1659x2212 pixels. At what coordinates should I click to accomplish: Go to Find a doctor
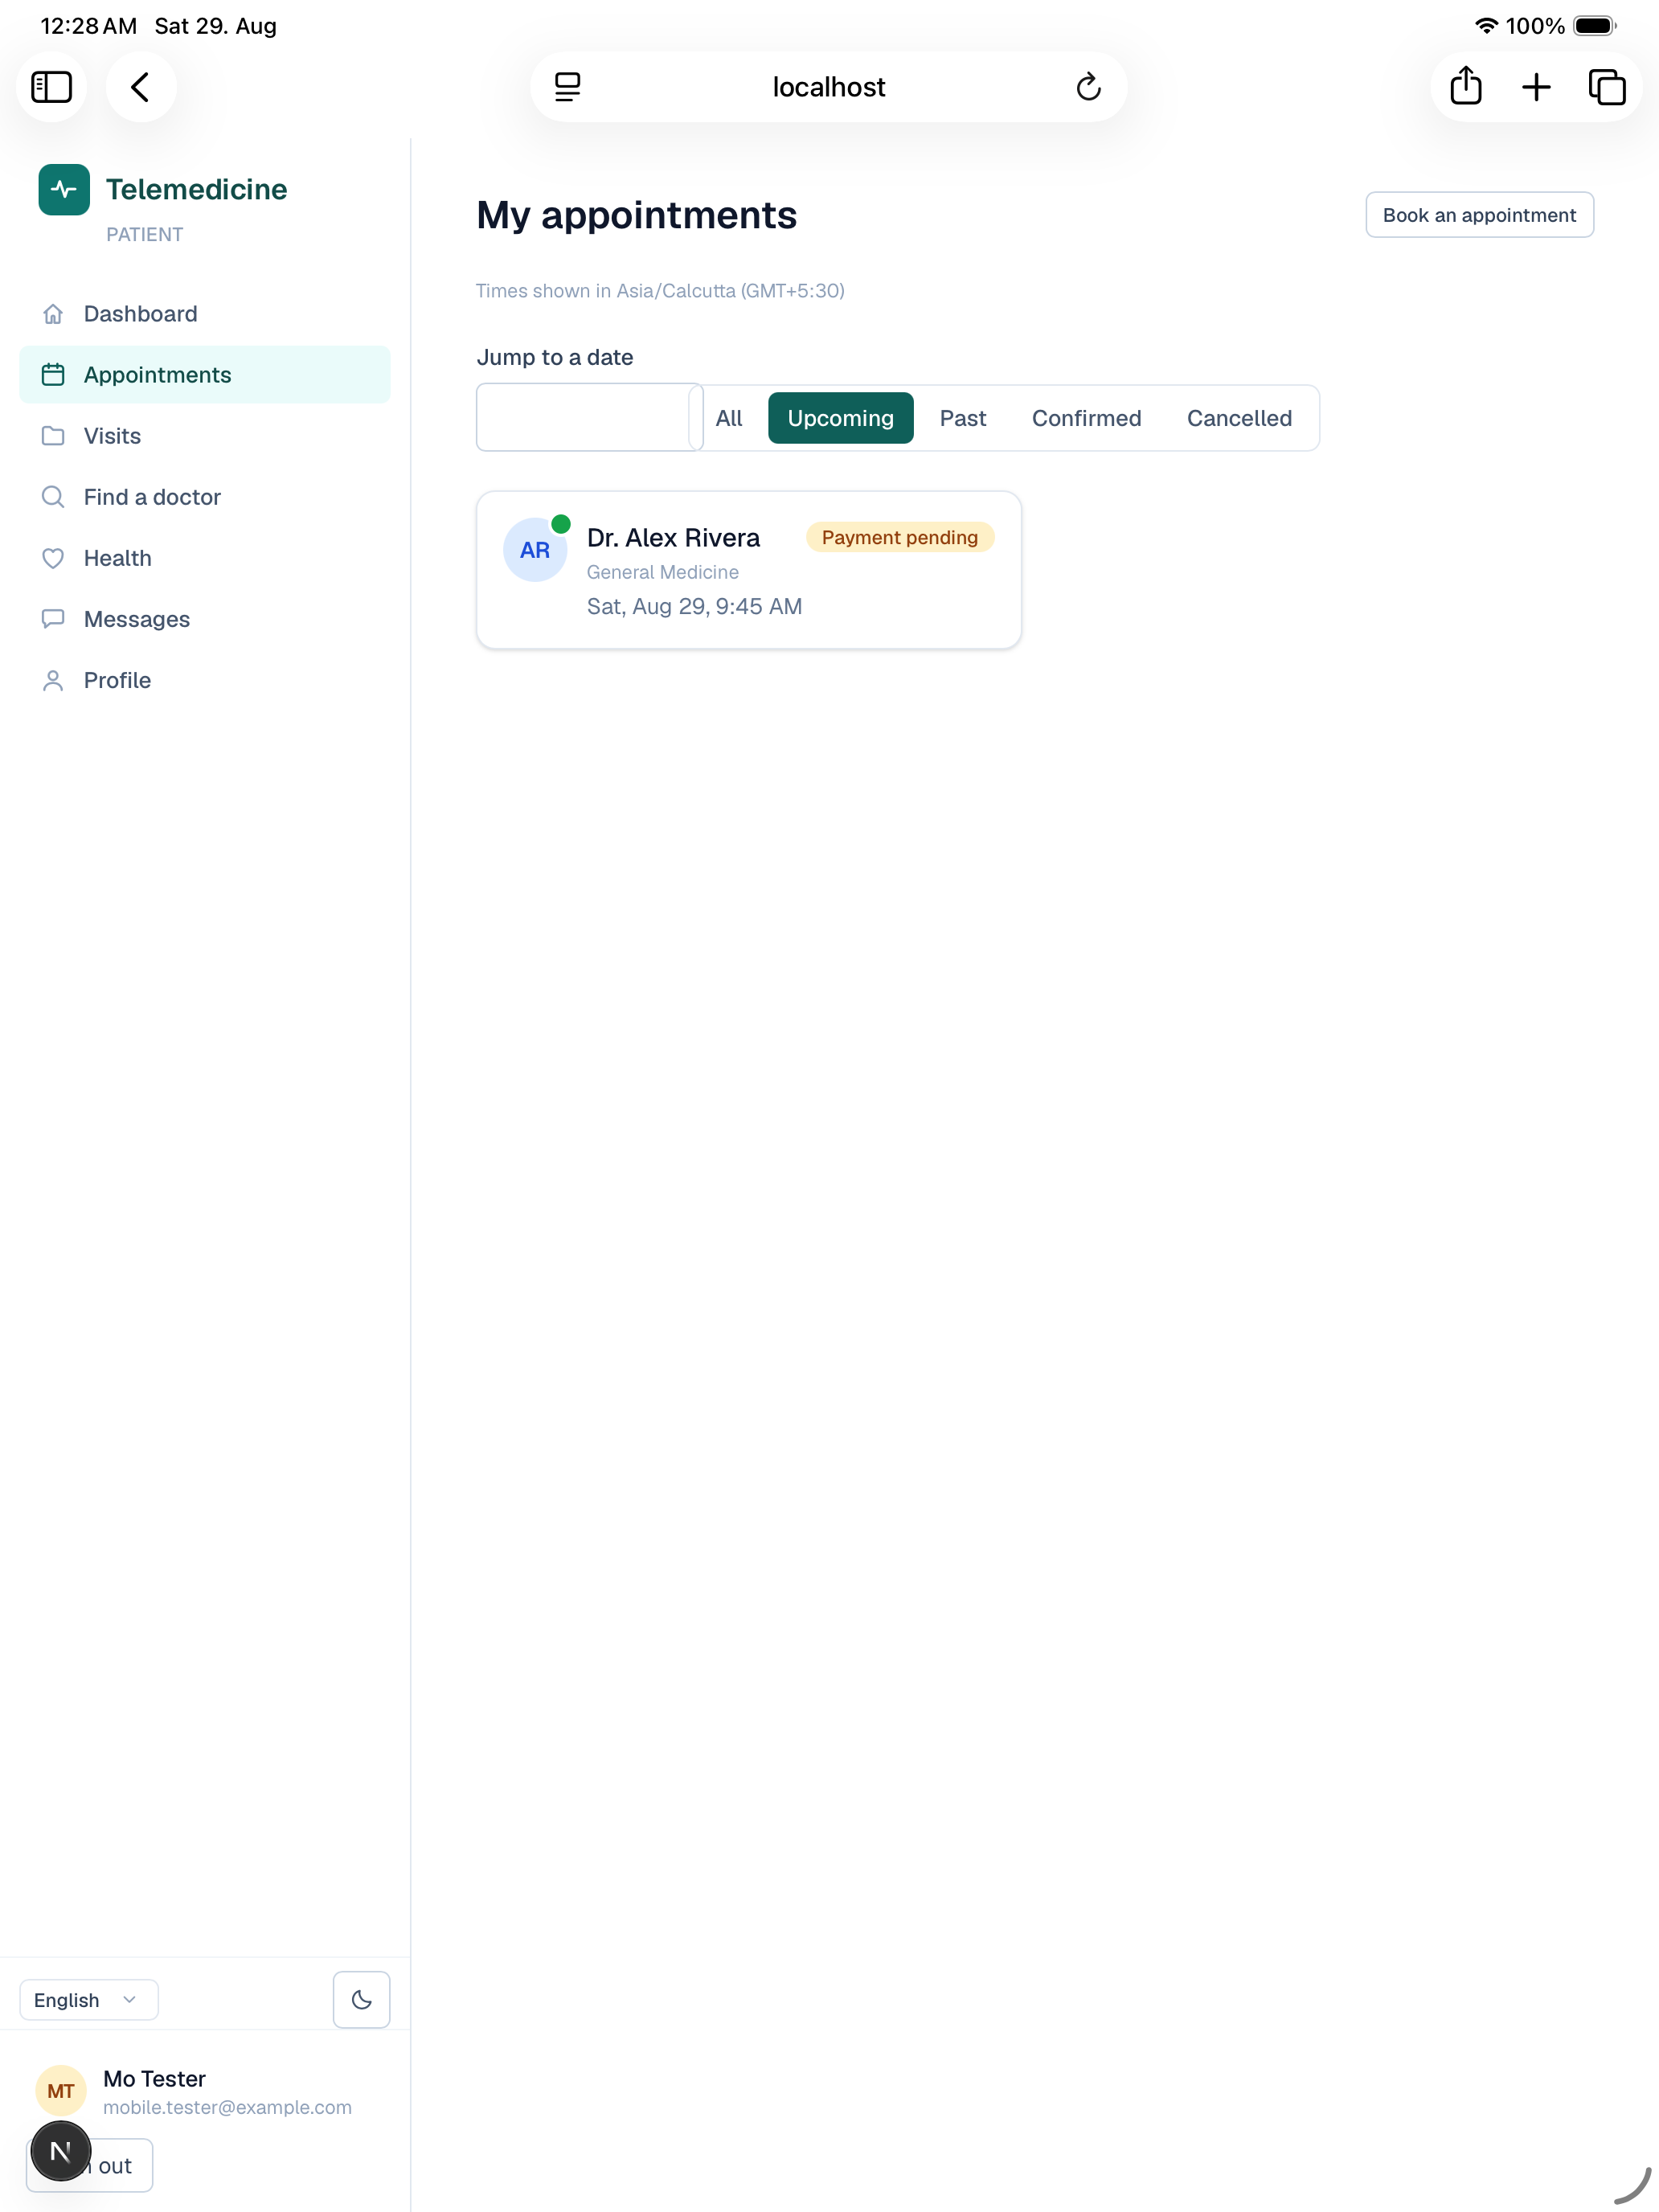[205, 497]
